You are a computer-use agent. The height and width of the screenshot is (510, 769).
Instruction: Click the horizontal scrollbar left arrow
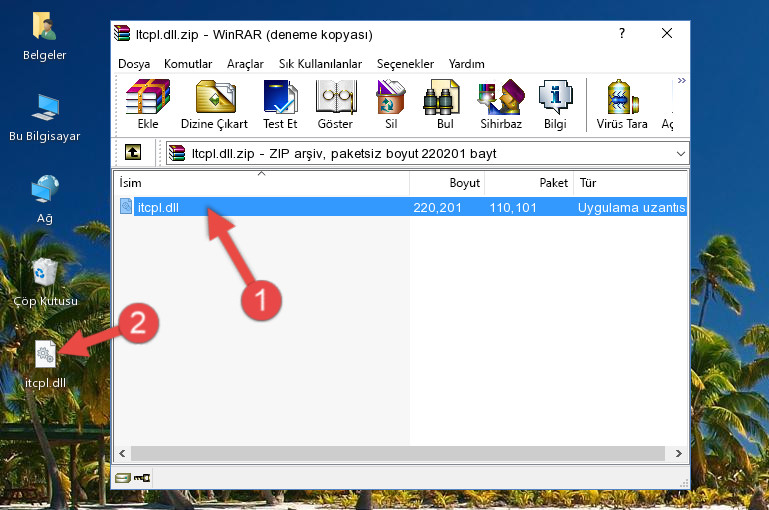122,453
